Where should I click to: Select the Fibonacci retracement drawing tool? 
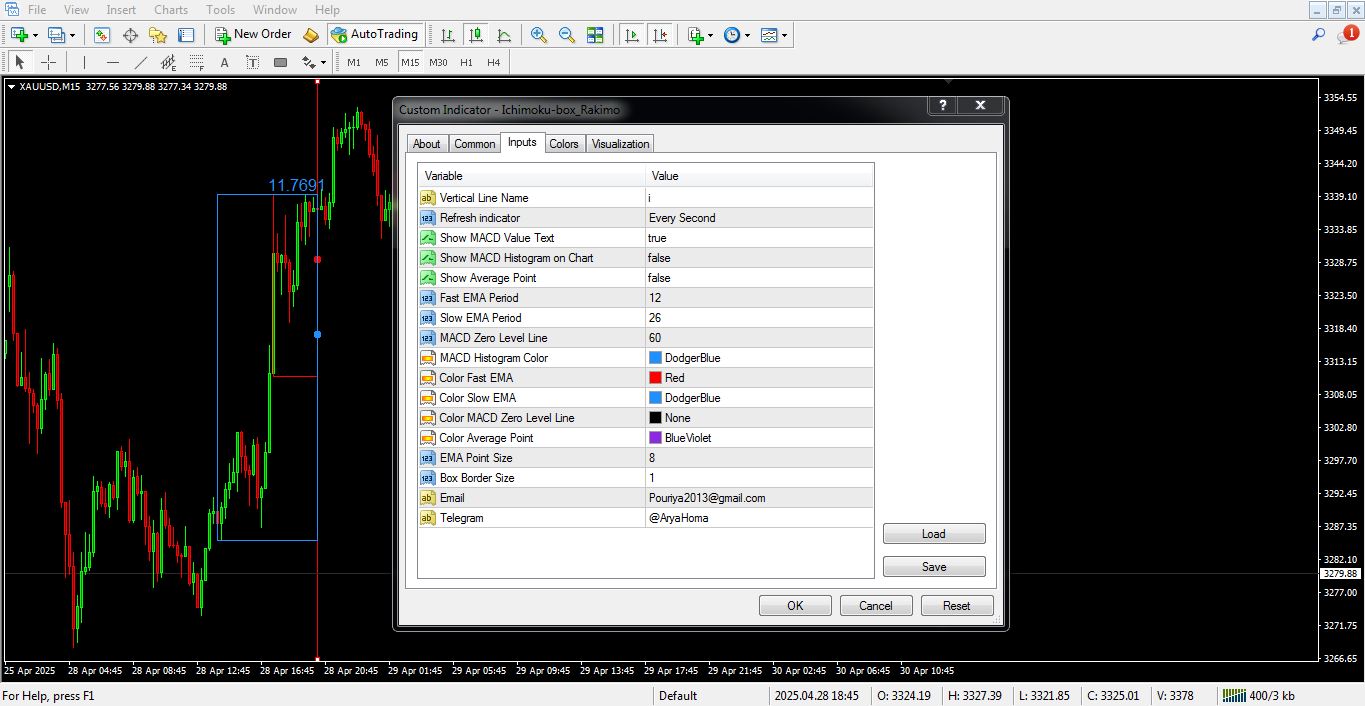195,62
